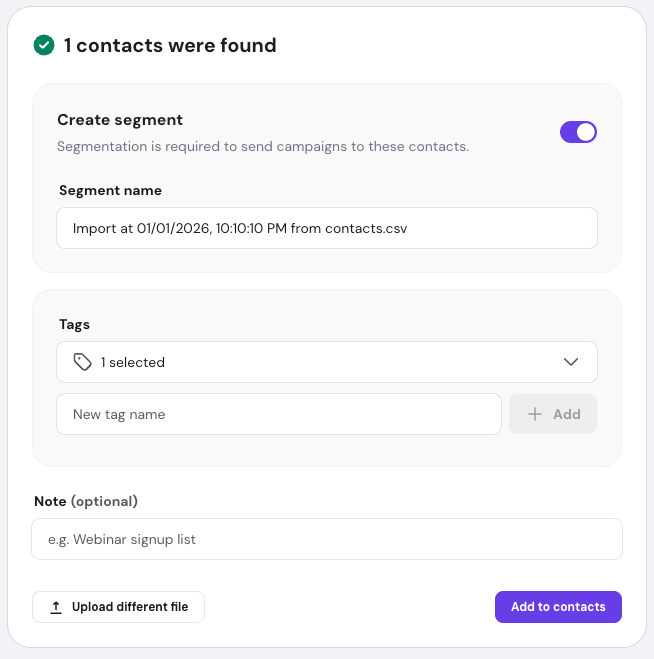Click into the New tag name field

(x=278, y=414)
